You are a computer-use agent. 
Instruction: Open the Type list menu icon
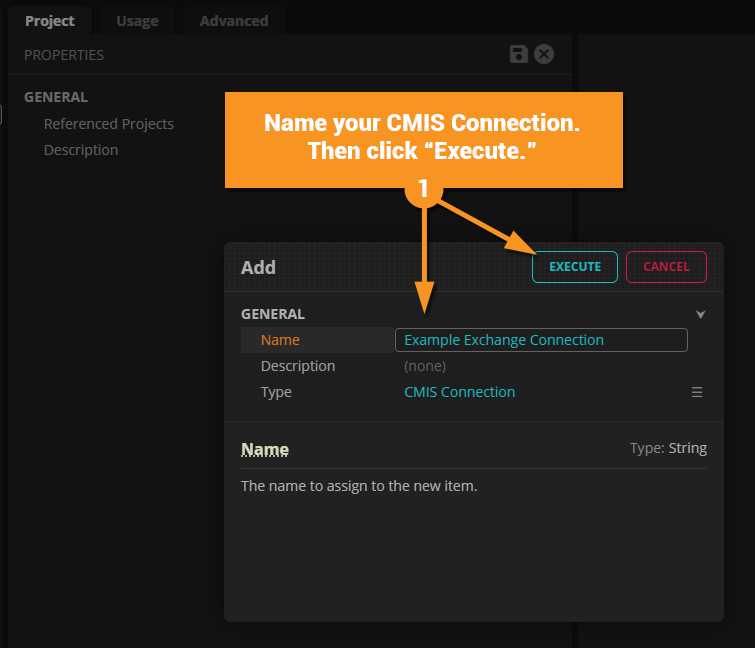coord(697,392)
